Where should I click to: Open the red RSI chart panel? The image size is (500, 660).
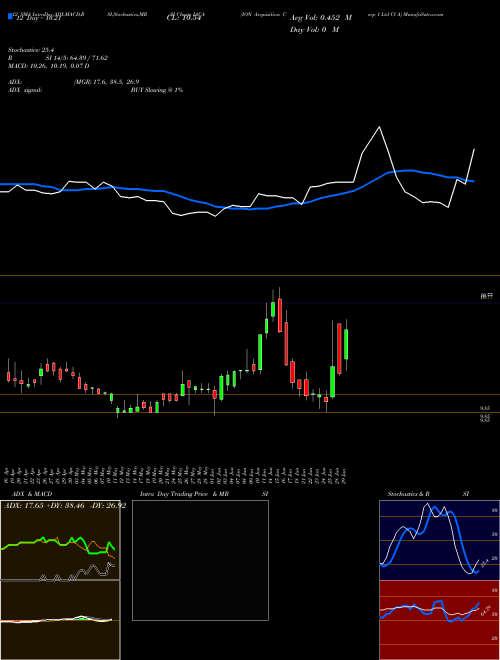click(439, 620)
